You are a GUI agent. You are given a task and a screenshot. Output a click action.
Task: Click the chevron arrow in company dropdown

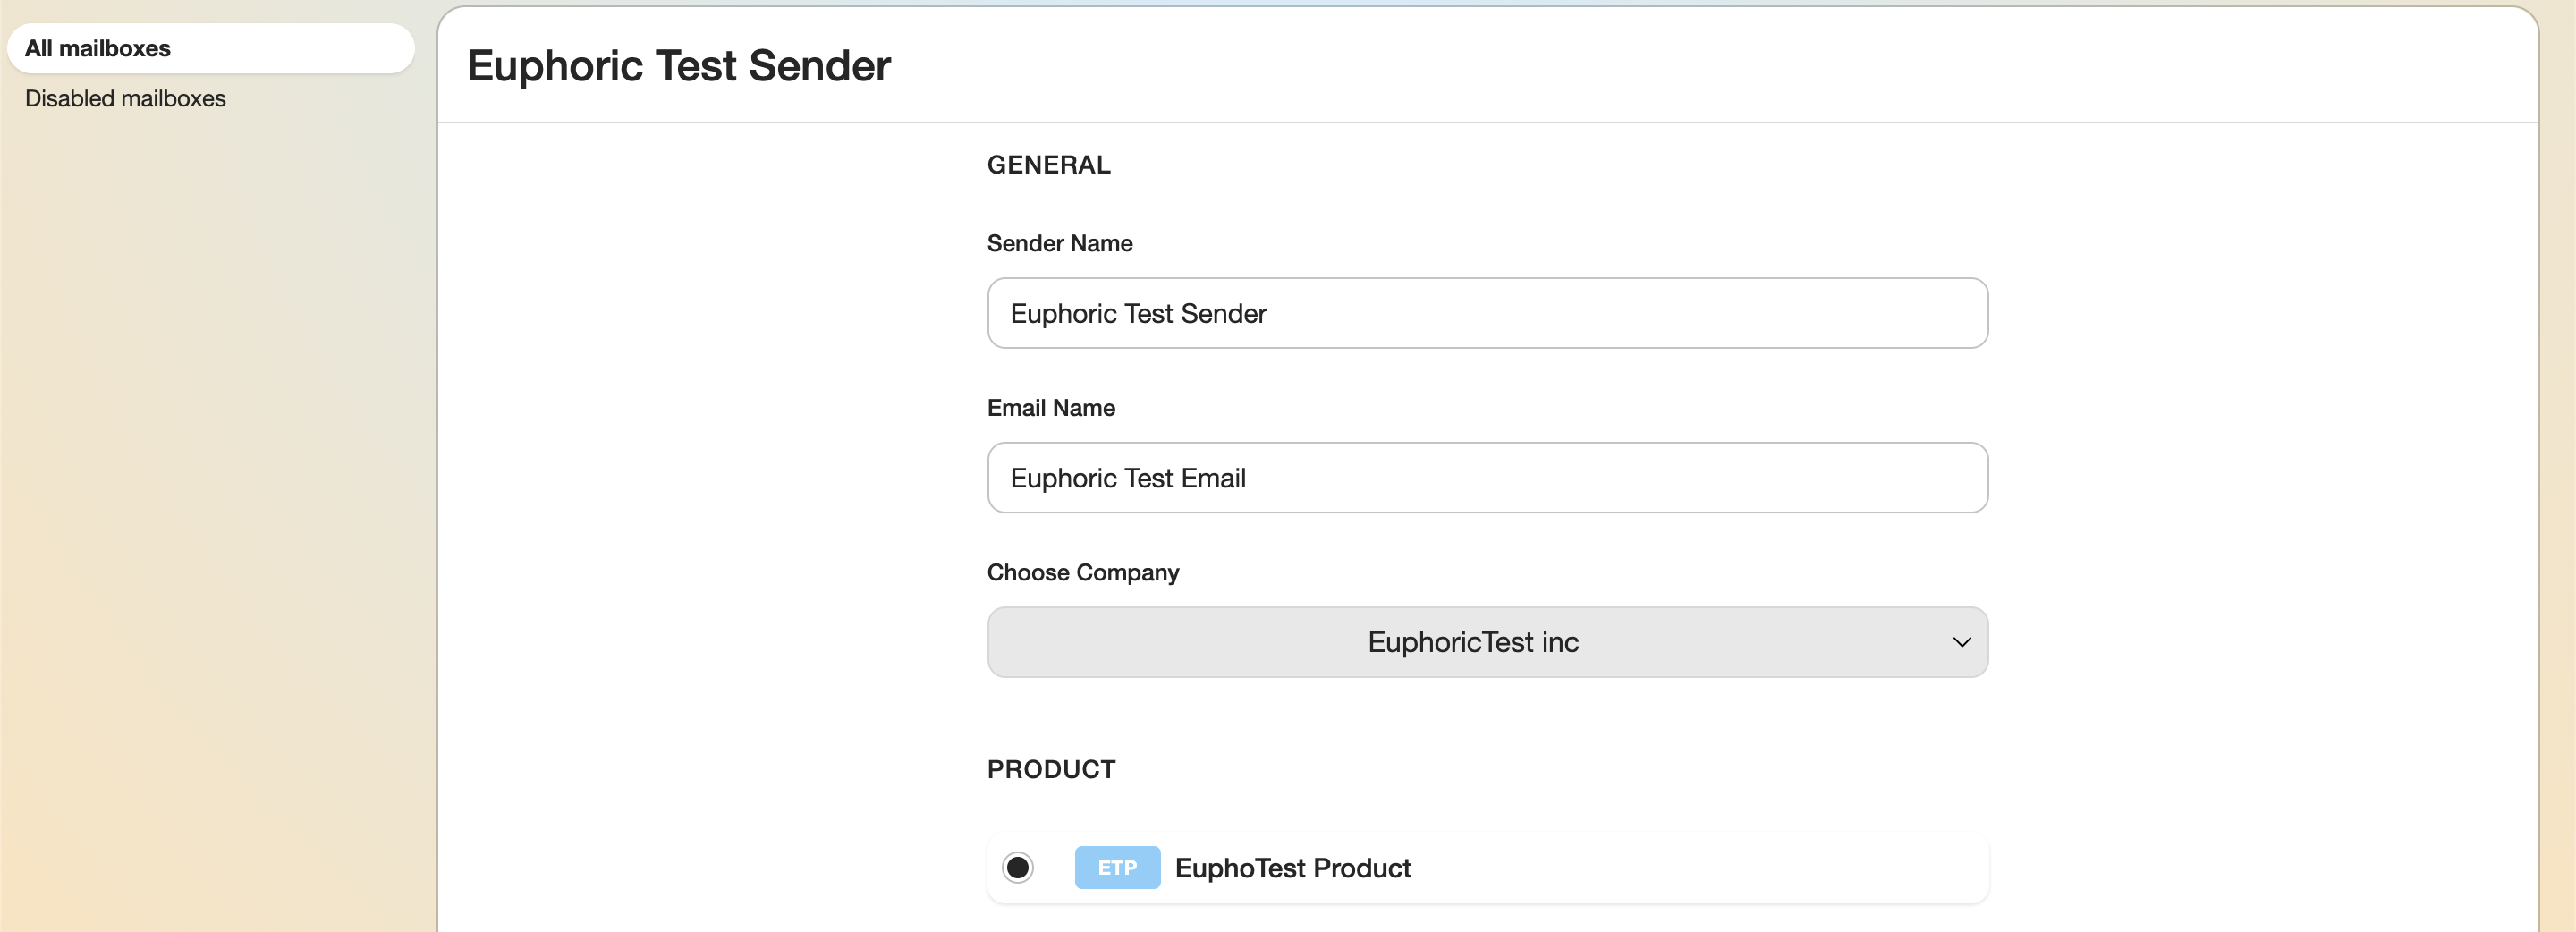[1961, 642]
